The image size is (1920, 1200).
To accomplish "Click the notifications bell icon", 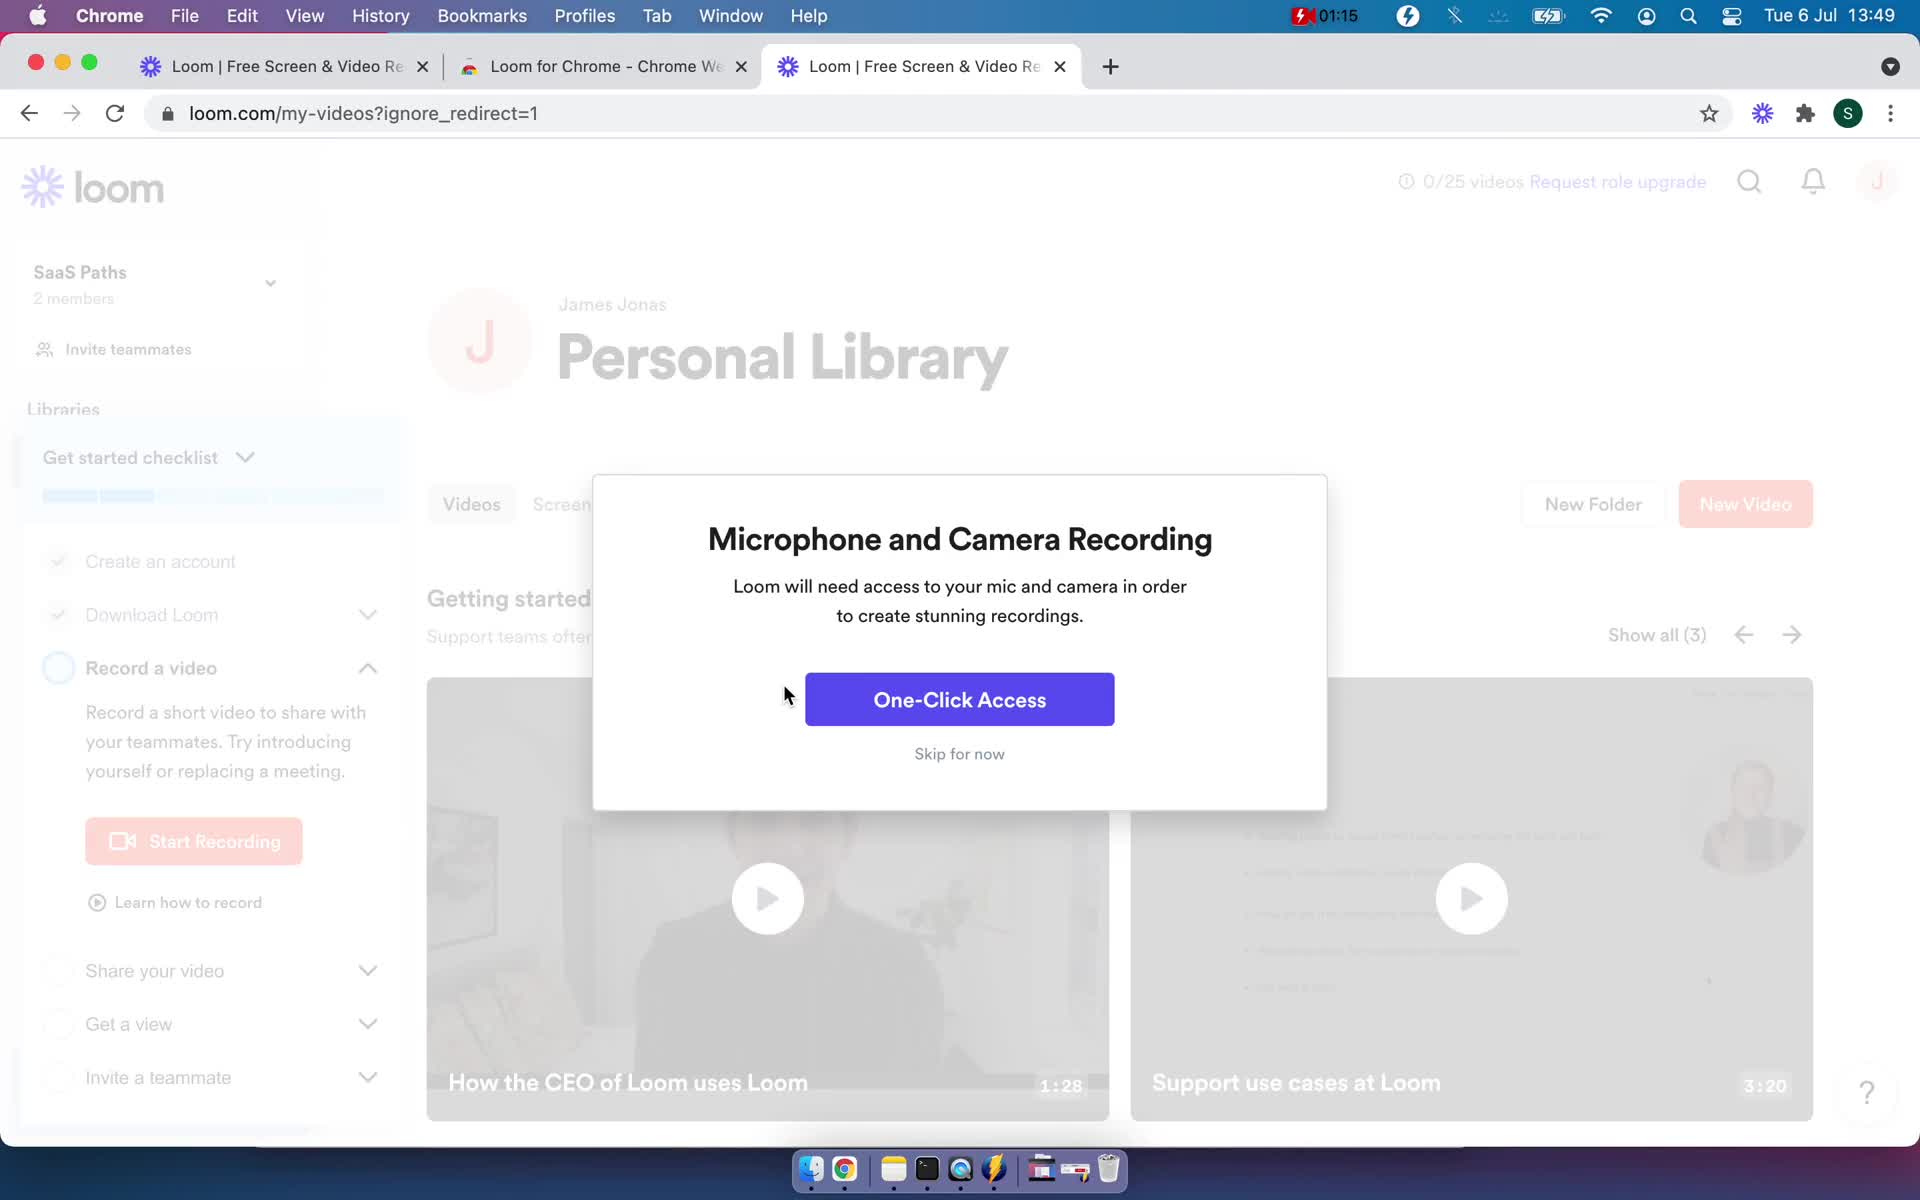I will point(1814,181).
